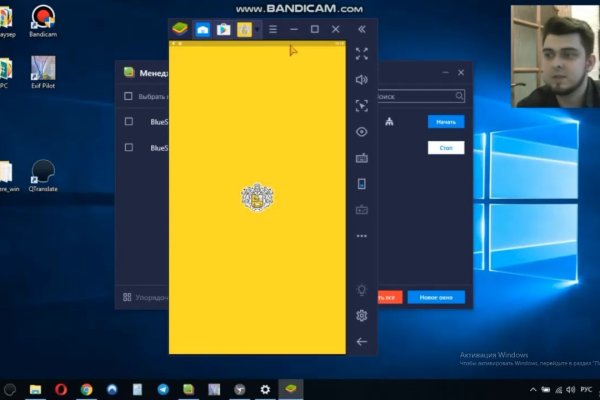Click the lightbulb icon in sidebar

tap(361, 290)
